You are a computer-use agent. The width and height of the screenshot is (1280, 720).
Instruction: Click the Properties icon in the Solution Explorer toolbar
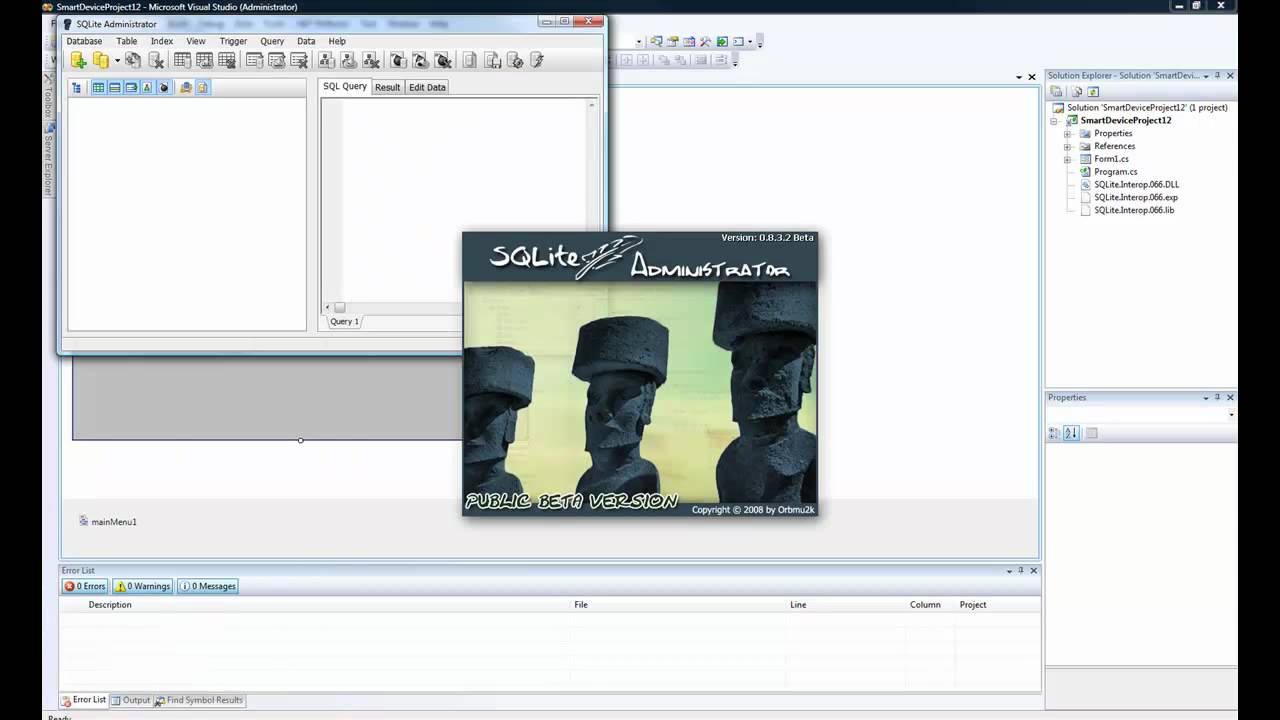click(x=1056, y=92)
